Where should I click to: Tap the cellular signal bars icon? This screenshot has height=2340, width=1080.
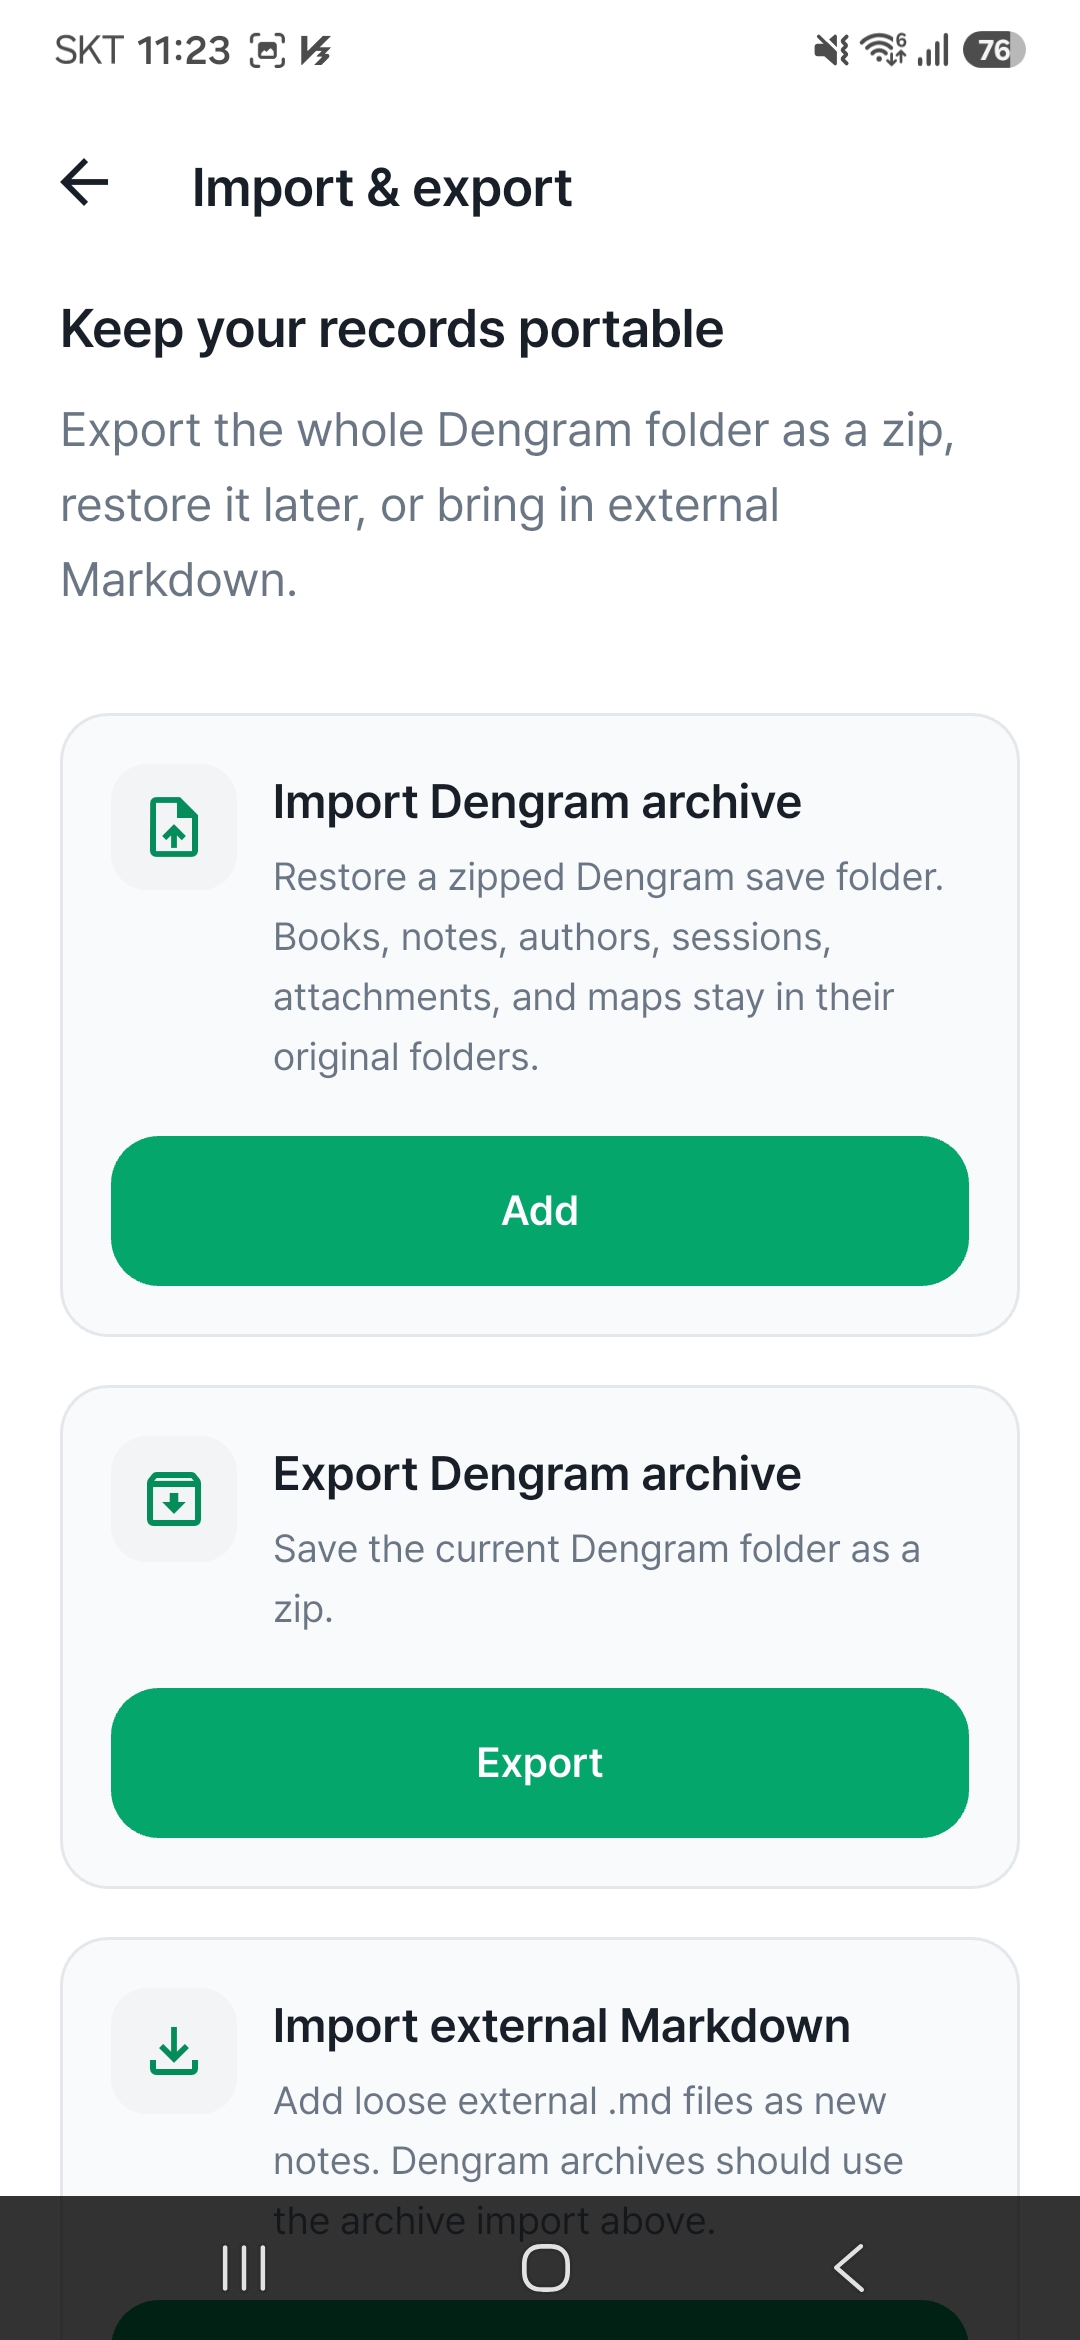coord(933,50)
